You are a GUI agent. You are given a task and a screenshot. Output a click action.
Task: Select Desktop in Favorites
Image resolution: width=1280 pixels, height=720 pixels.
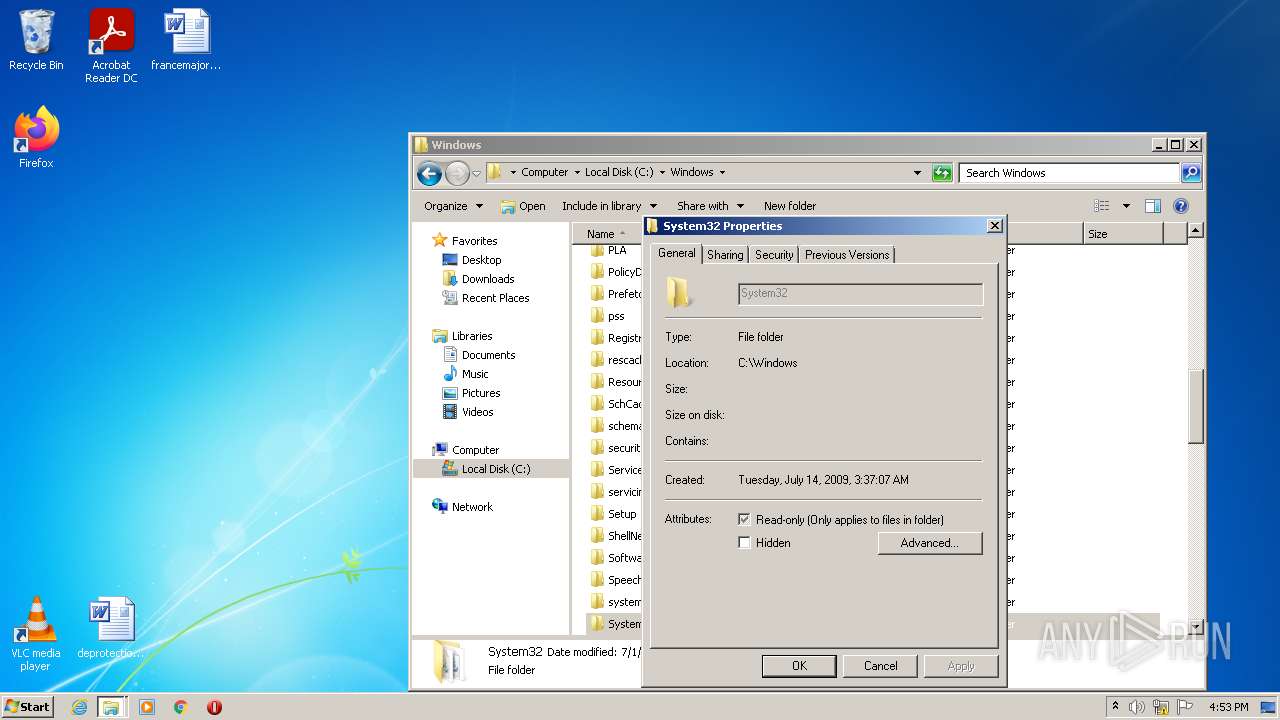pyautogui.click(x=481, y=260)
